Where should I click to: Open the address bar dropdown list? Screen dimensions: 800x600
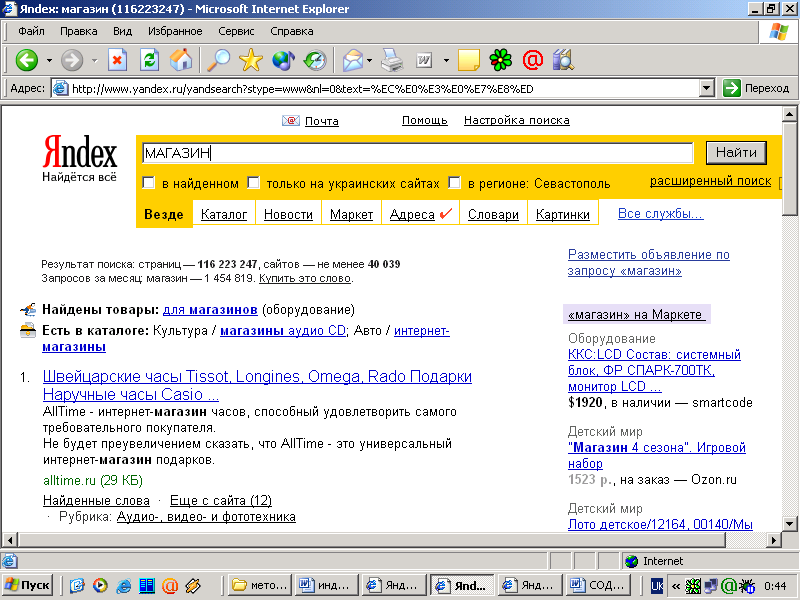707,88
